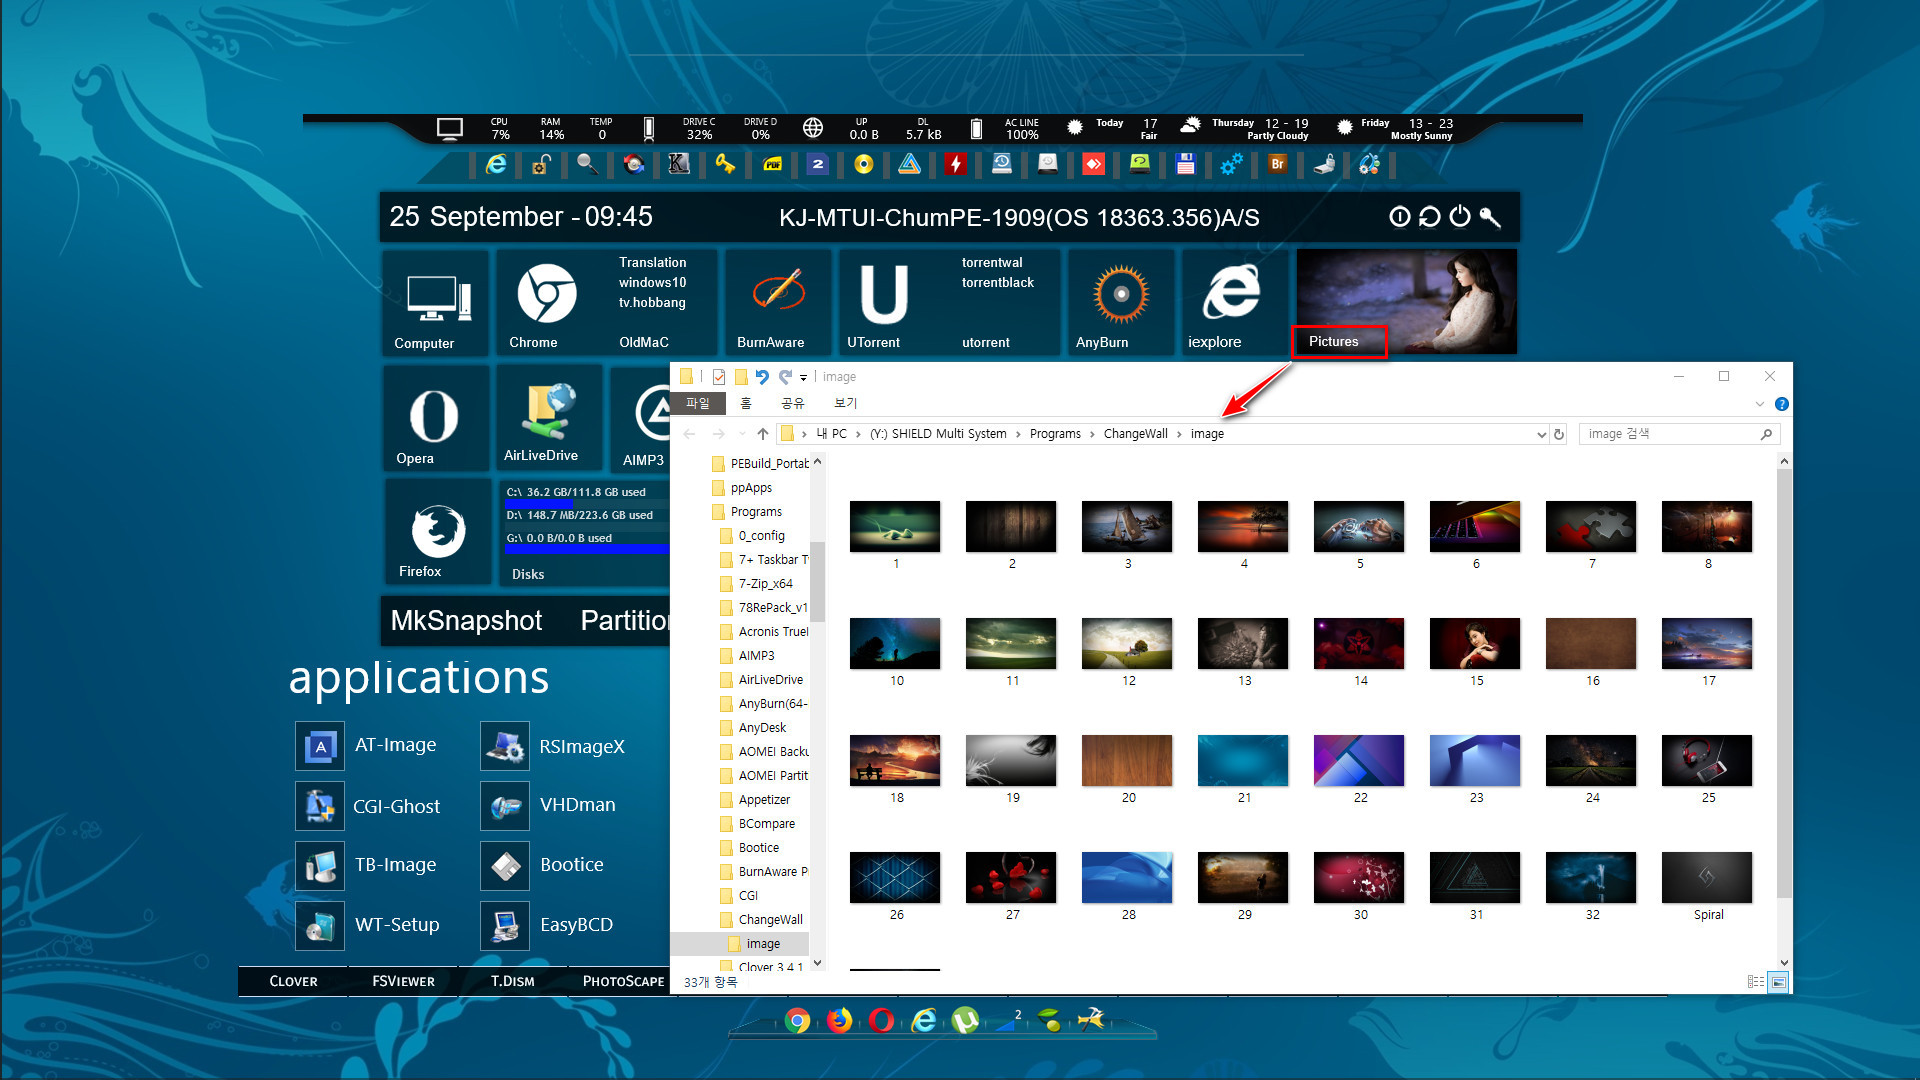Expand the address bar history dropdown
This screenshot has height=1080, width=1920.
point(1541,434)
